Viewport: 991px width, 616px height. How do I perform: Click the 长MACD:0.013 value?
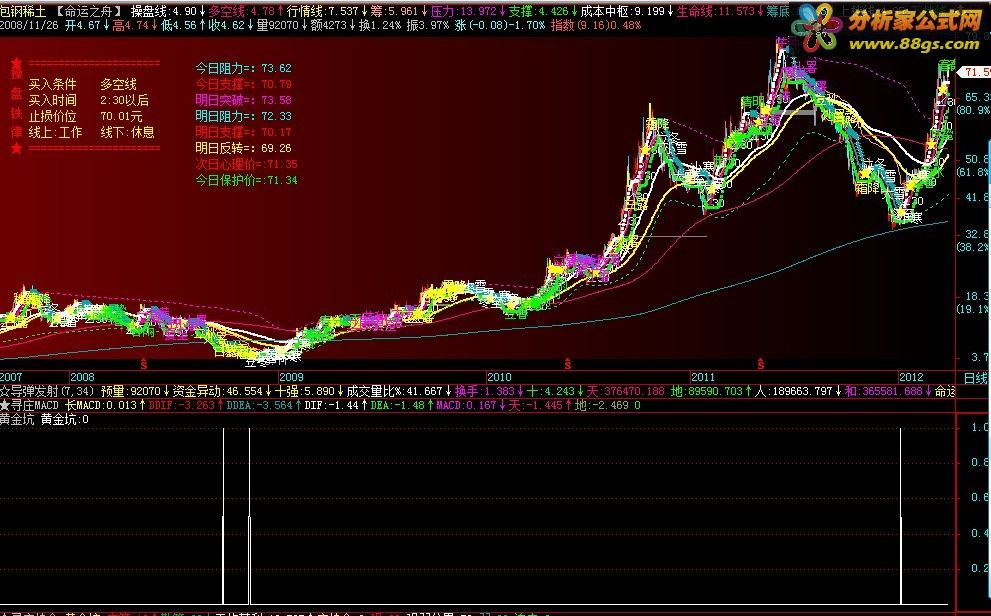tap(106, 406)
